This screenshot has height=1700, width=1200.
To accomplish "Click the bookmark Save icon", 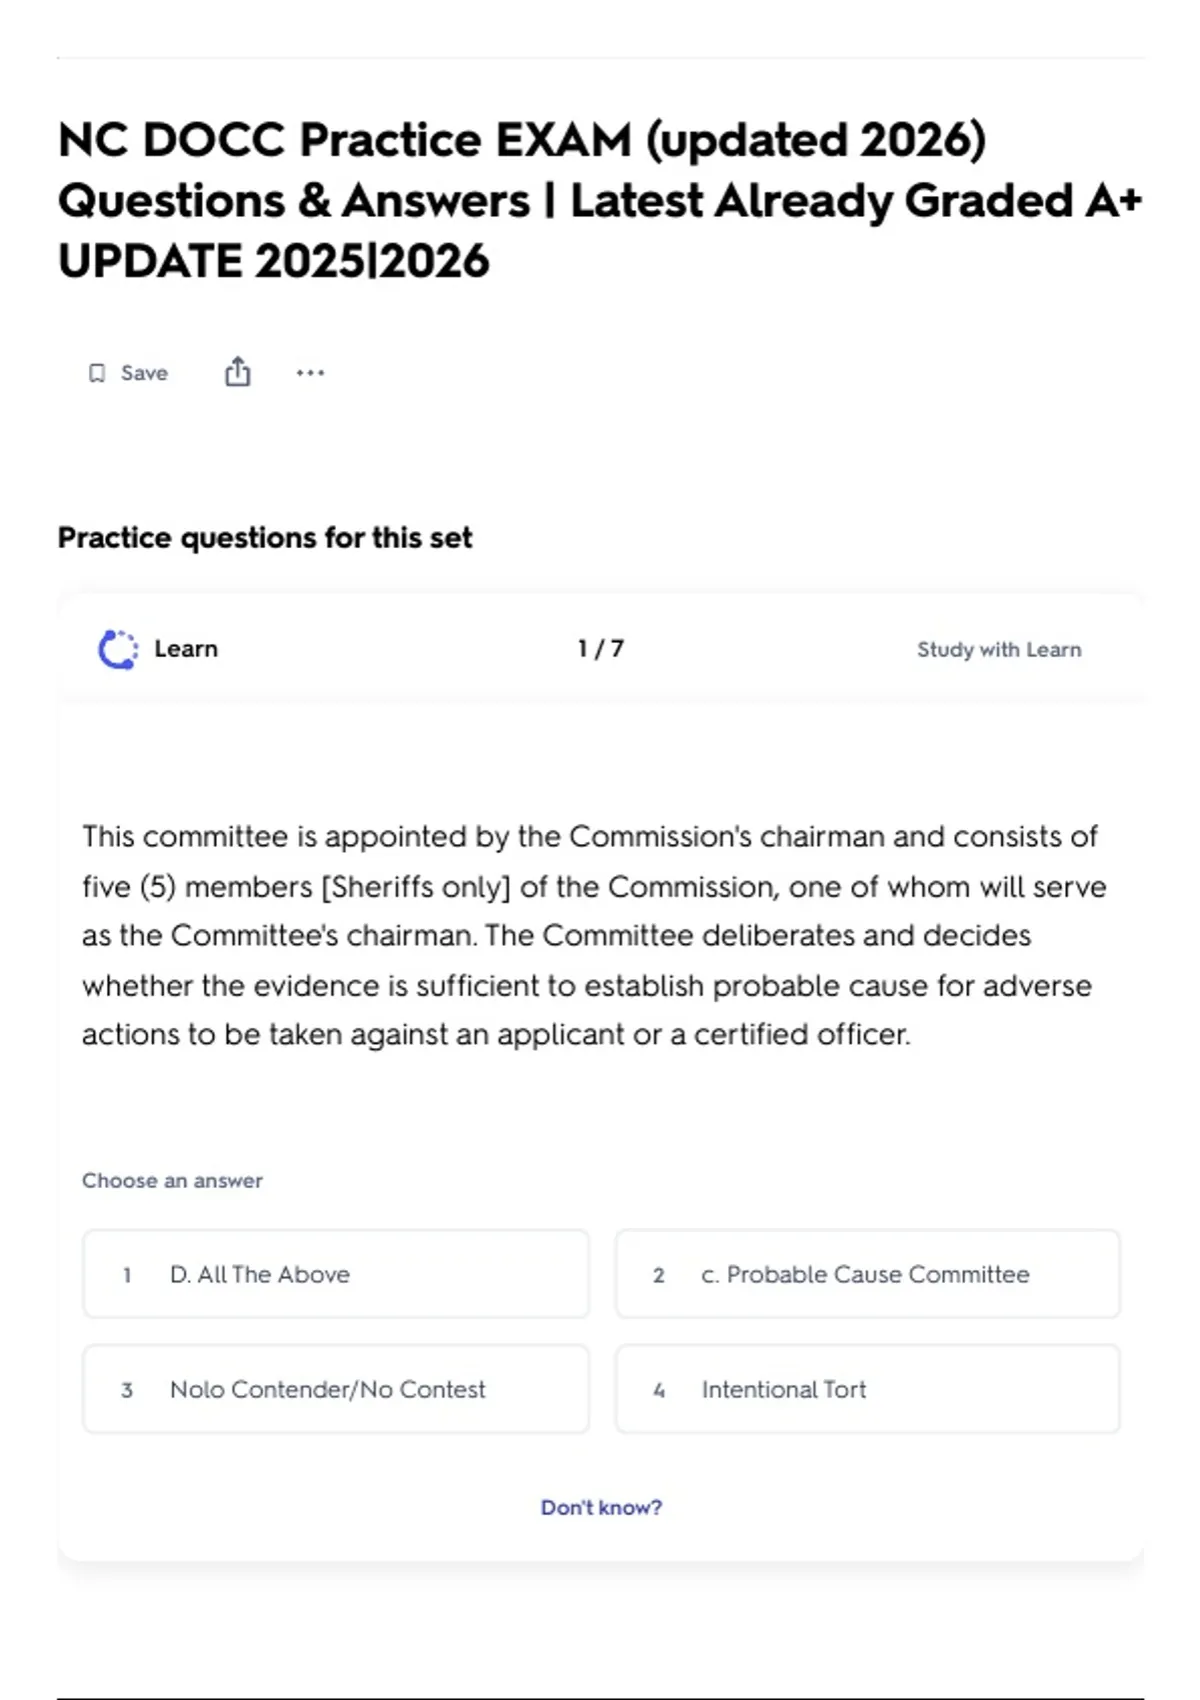I will pos(97,373).
